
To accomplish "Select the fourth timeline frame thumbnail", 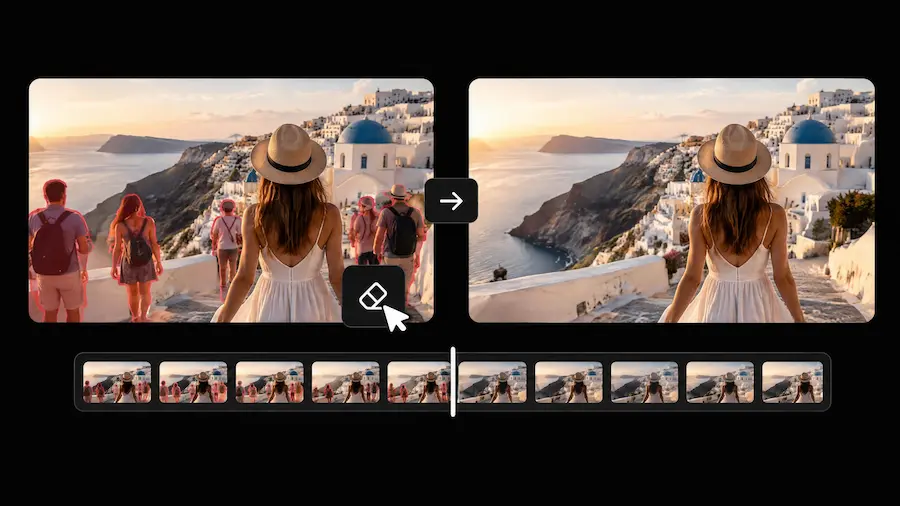I will 346,382.
